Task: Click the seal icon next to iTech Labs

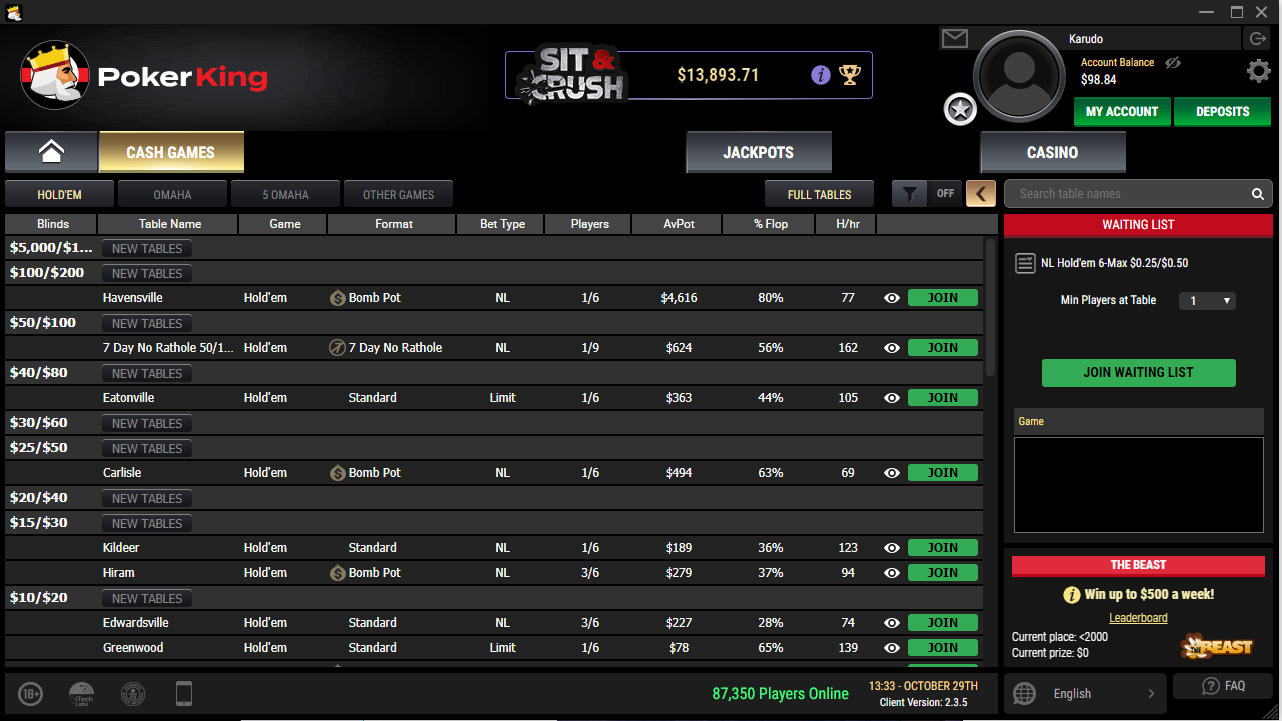Action: [133, 693]
